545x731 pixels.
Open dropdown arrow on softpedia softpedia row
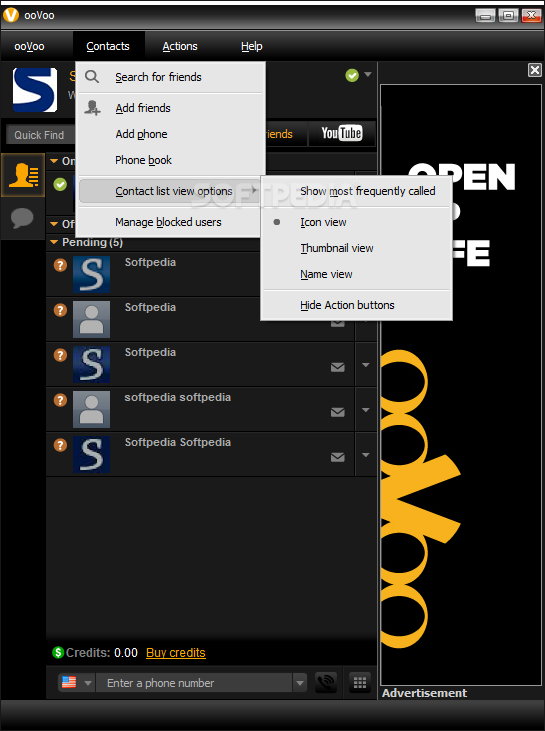pyautogui.click(x=366, y=410)
